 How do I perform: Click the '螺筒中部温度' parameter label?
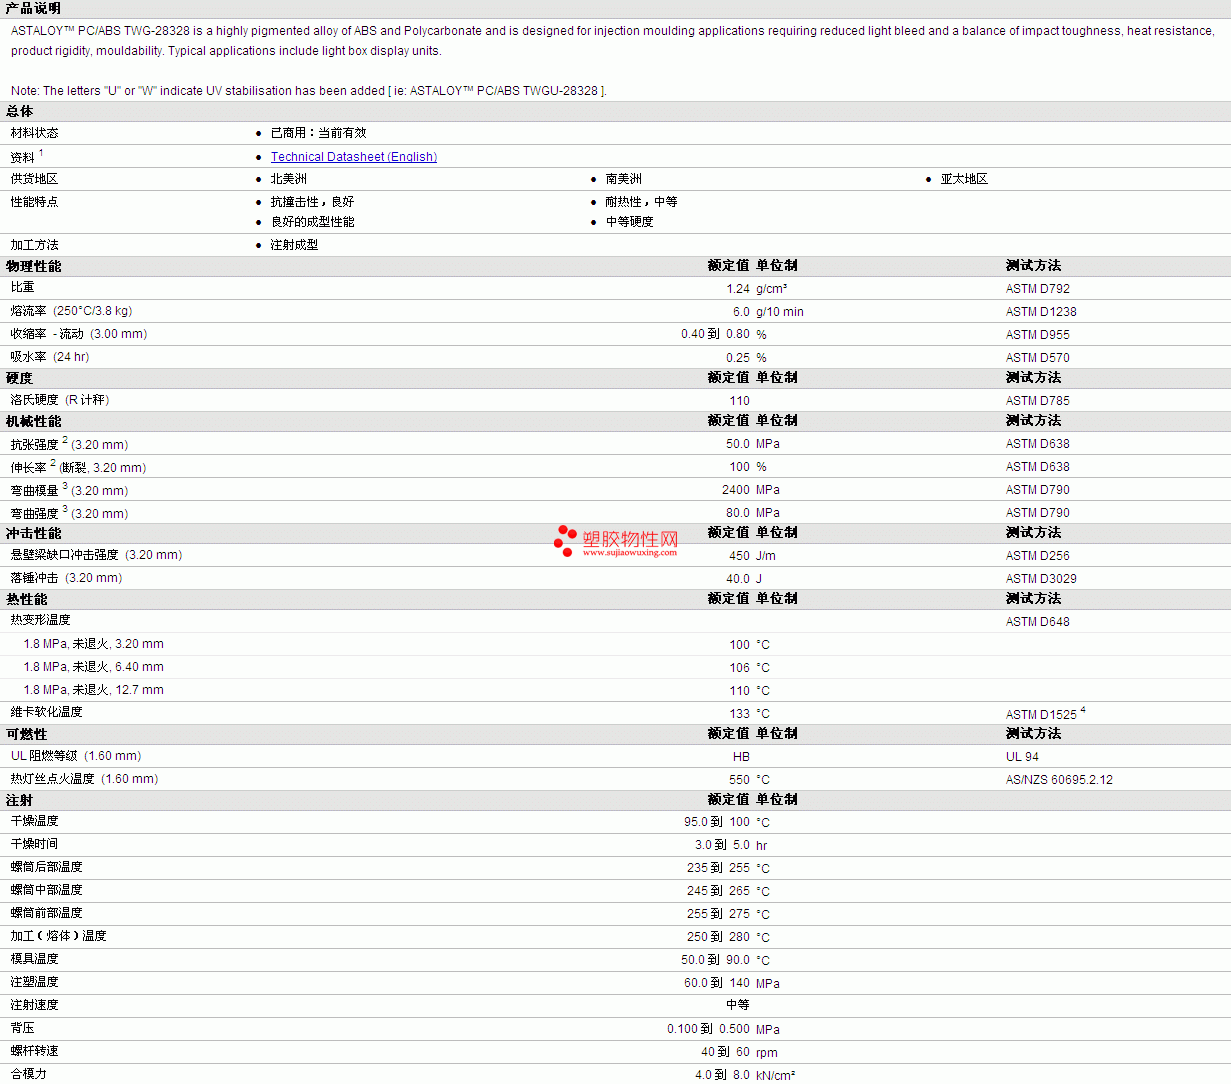(x=47, y=890)
